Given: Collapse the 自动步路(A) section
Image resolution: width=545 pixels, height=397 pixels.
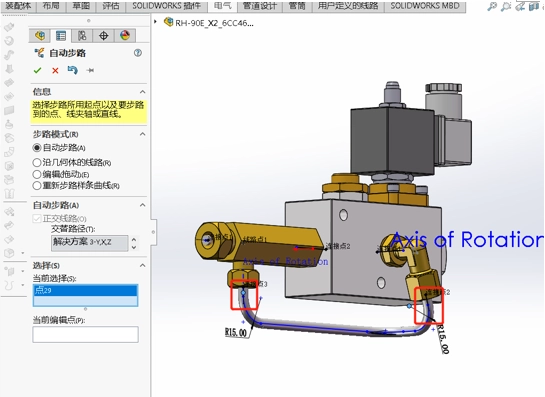Looking at the screenshot, I should coord(143,205).
